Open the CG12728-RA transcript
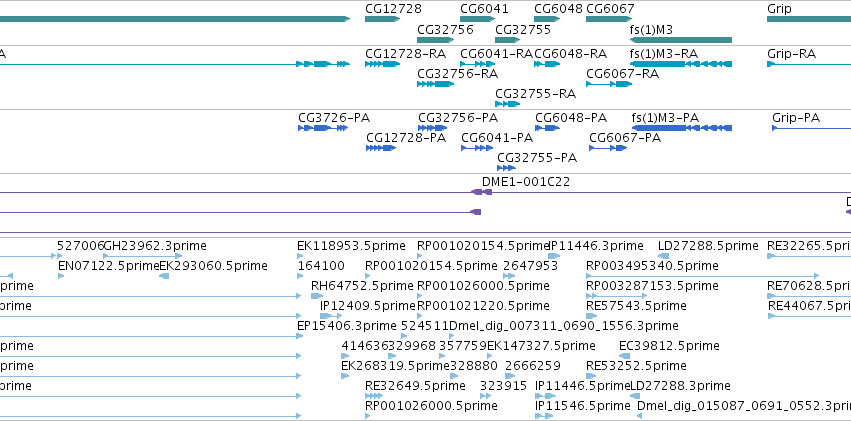The height and width of the screenshot is (421, 851). (382, 64)
